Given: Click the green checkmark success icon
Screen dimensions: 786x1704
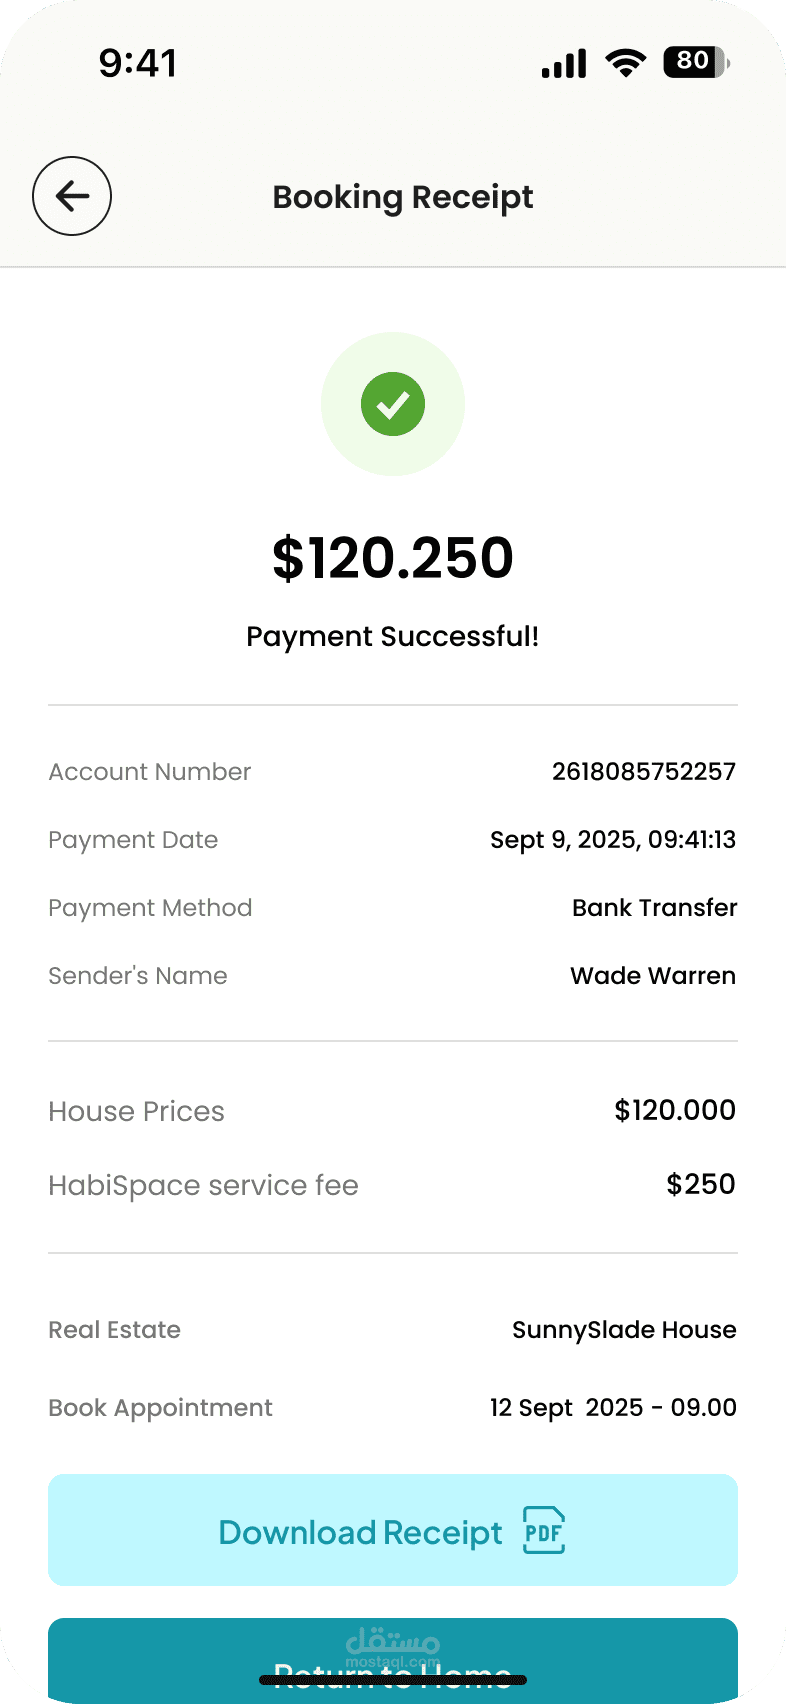Looking at the screenshot, I should coord(393,404).
